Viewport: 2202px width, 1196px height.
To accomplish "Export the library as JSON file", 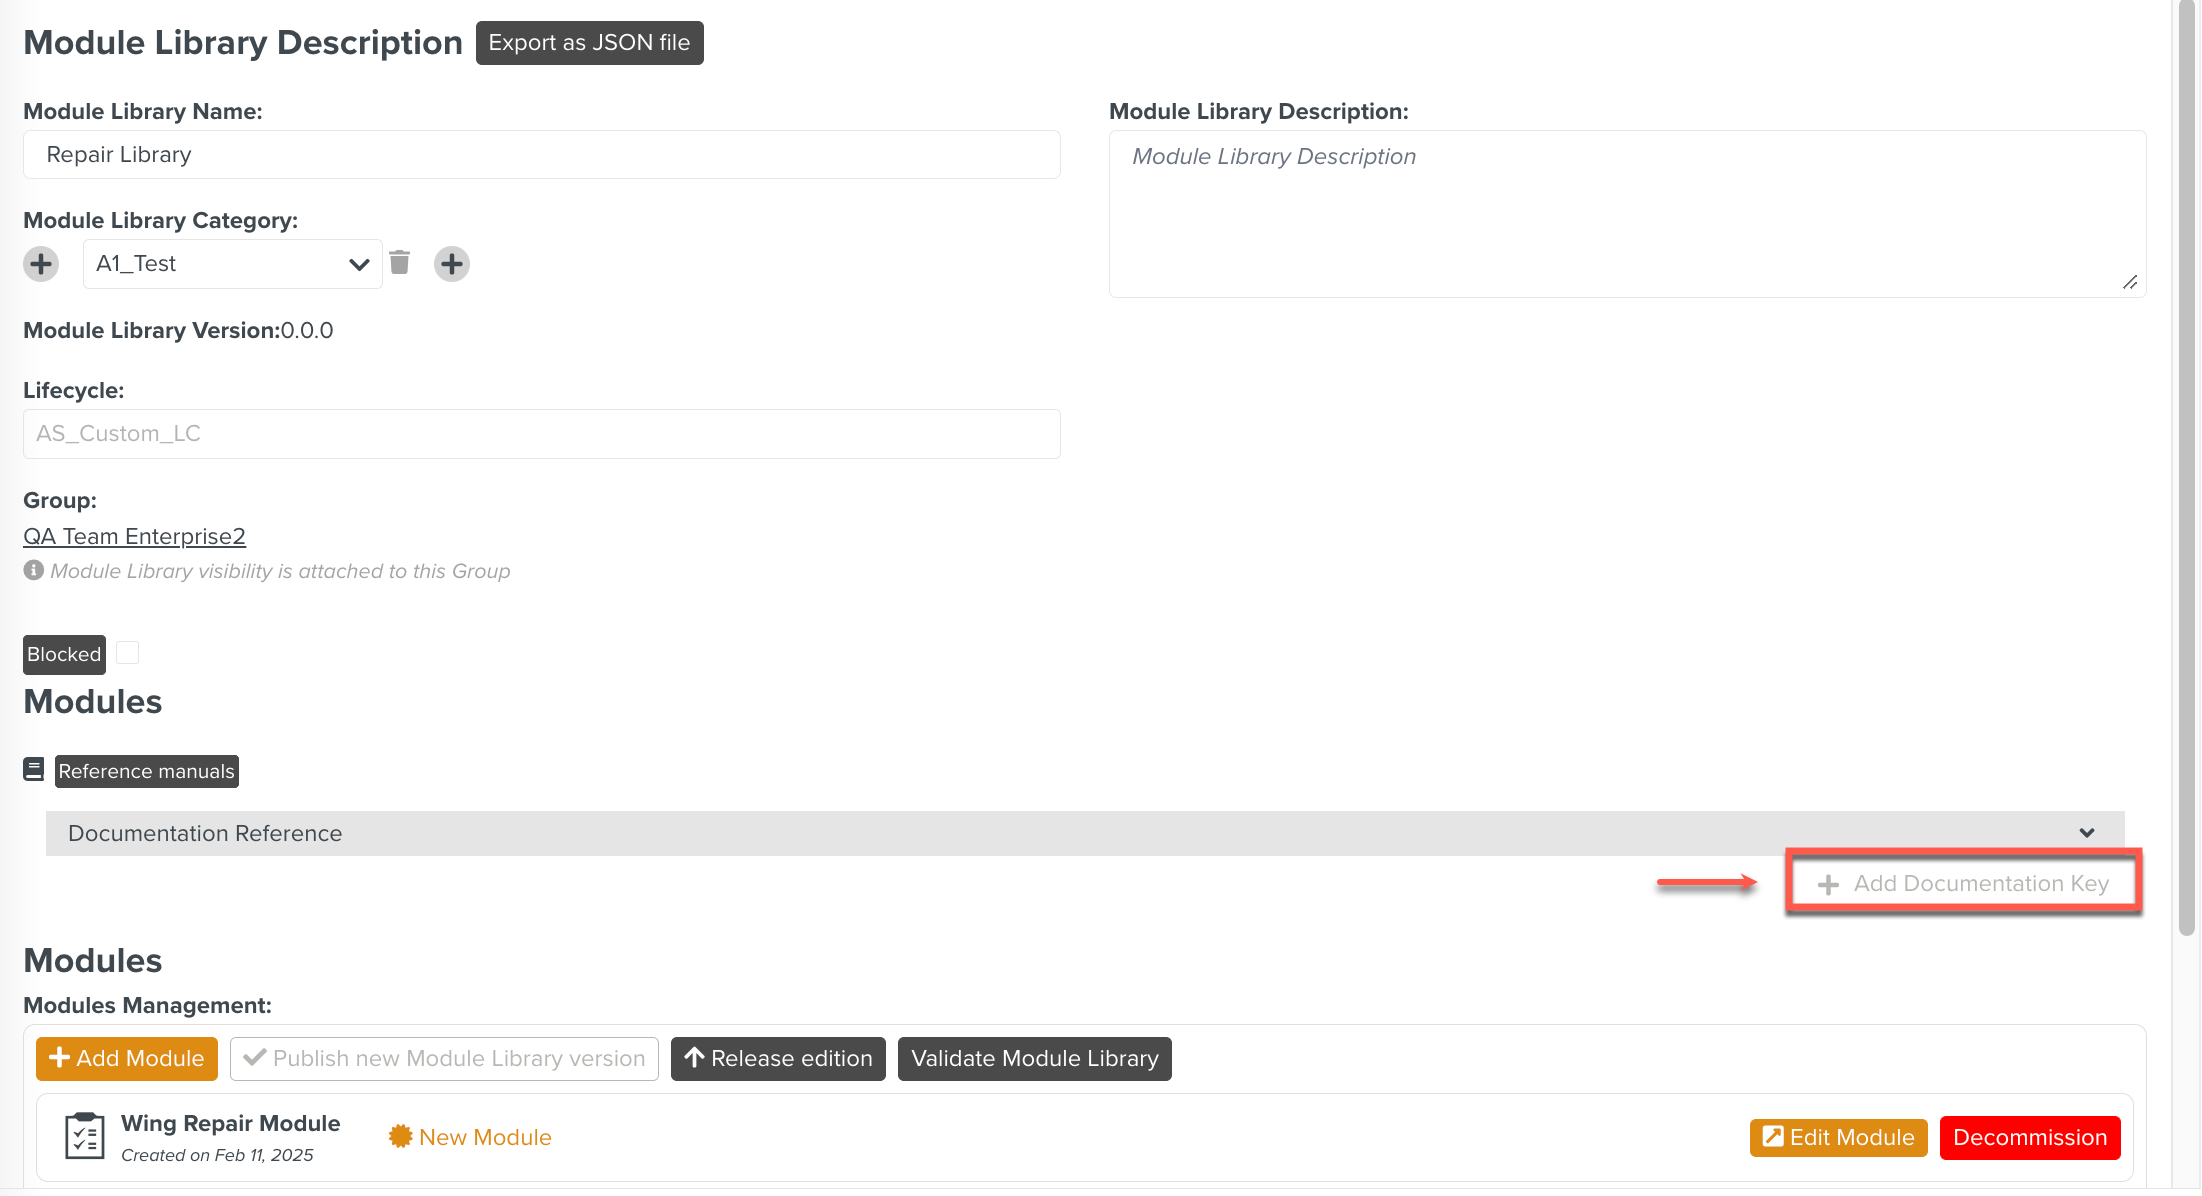I will (589, 42).
